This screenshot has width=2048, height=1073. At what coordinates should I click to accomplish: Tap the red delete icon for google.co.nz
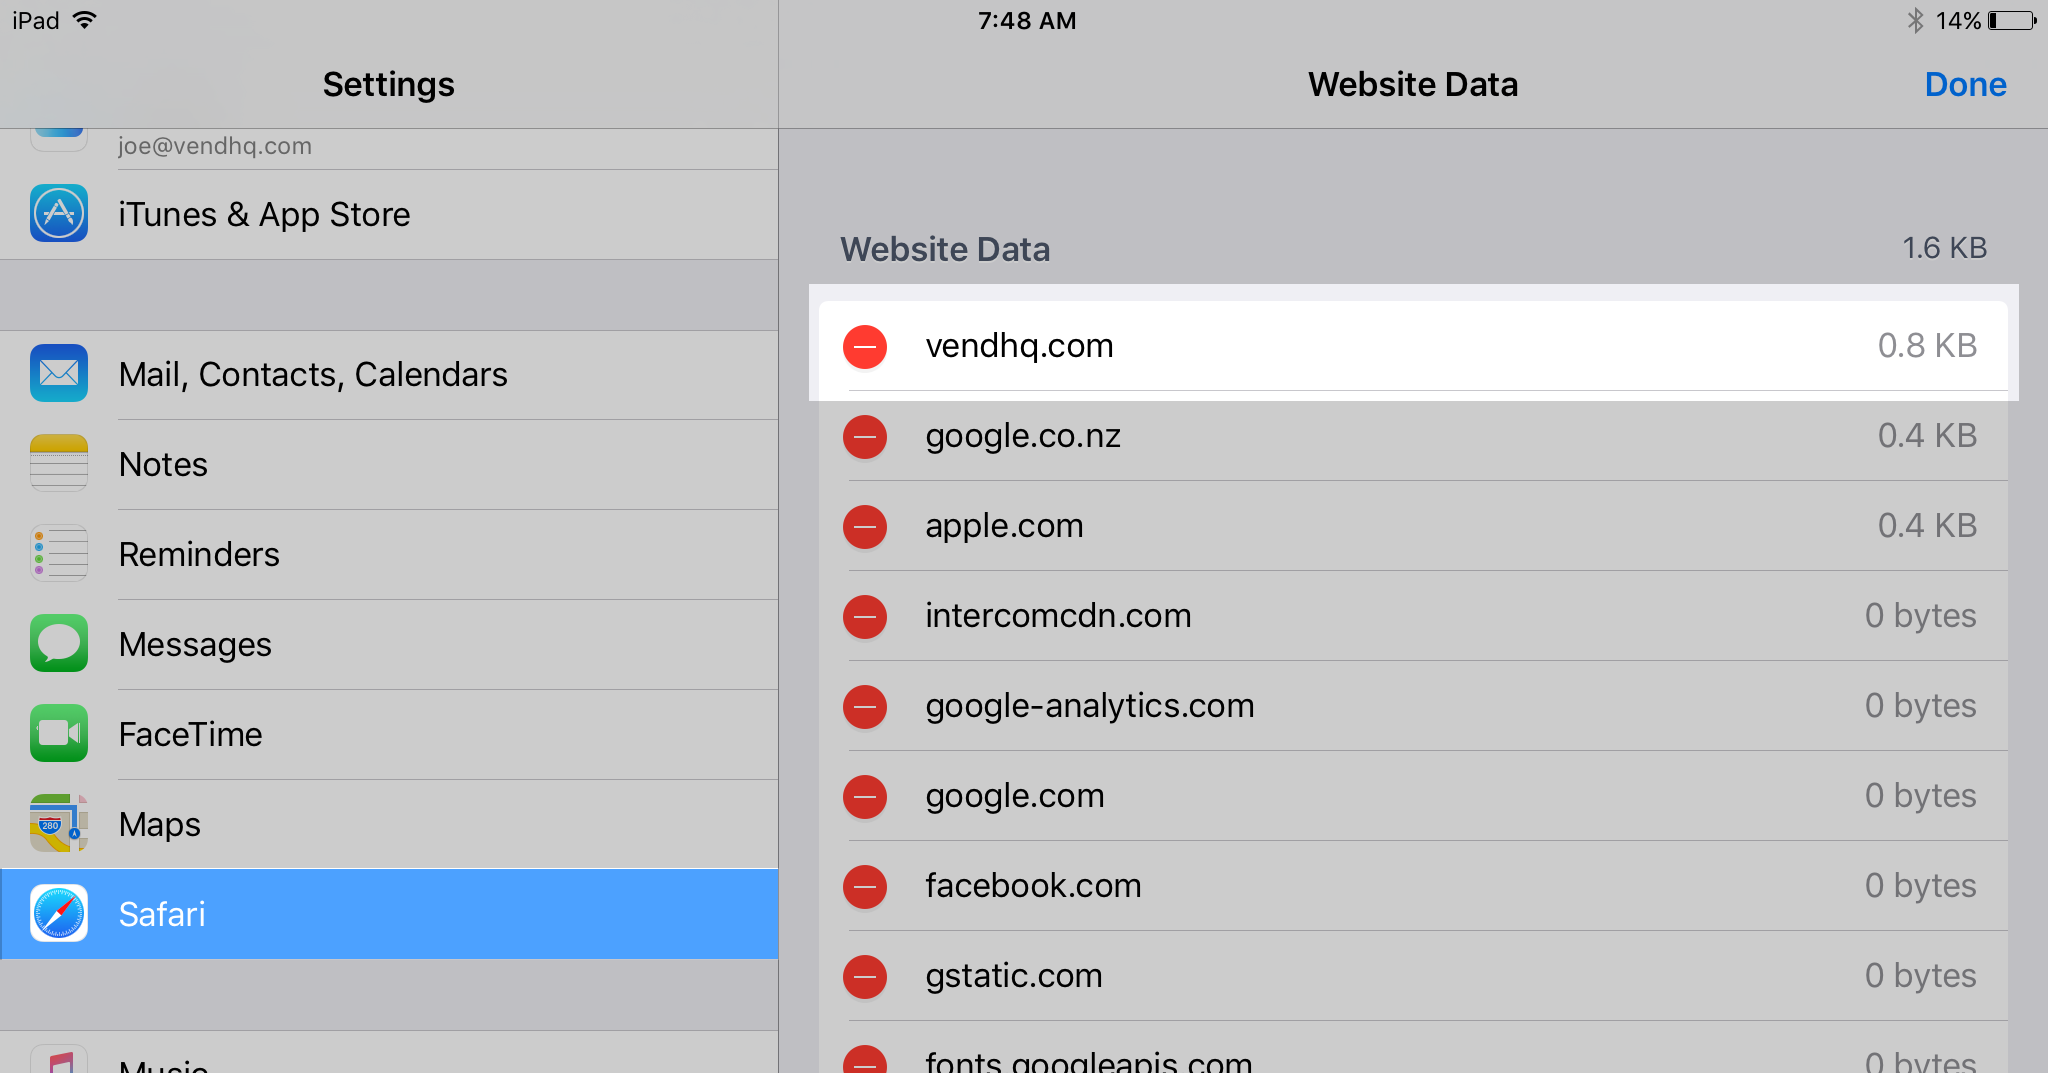[865, 436]
